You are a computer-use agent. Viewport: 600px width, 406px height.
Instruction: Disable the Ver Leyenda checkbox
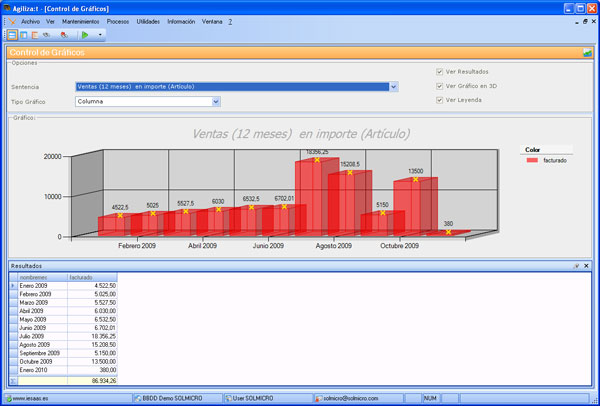pos(440,100)
